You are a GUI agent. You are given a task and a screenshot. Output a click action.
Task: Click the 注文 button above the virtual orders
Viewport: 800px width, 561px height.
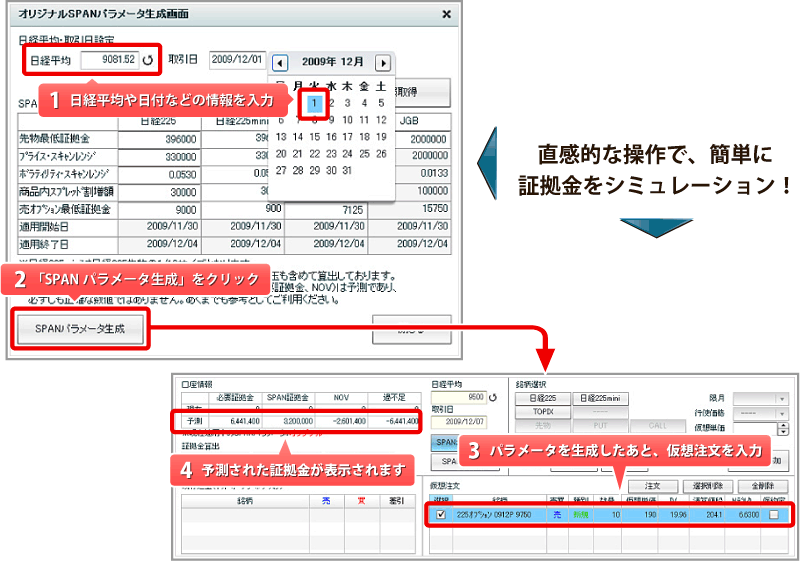pos(653,486)
